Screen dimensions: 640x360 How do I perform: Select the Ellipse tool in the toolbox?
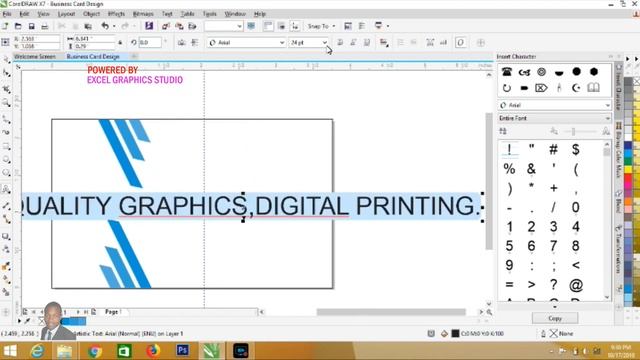click(x=6, y=160)
